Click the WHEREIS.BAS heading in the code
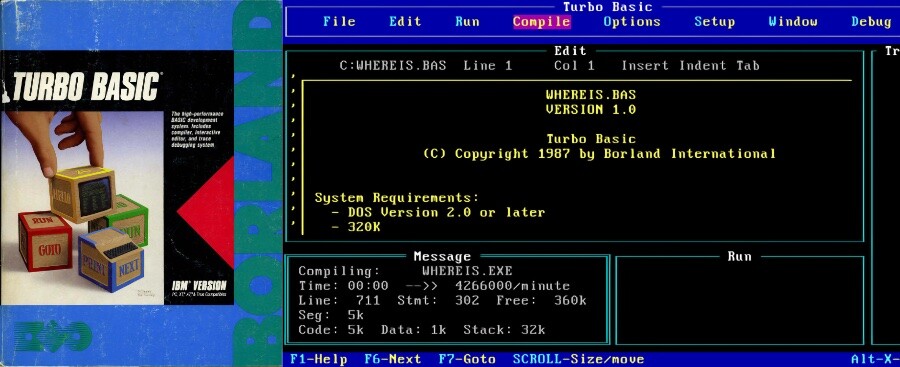900x367 pixels. coord(591,95)
